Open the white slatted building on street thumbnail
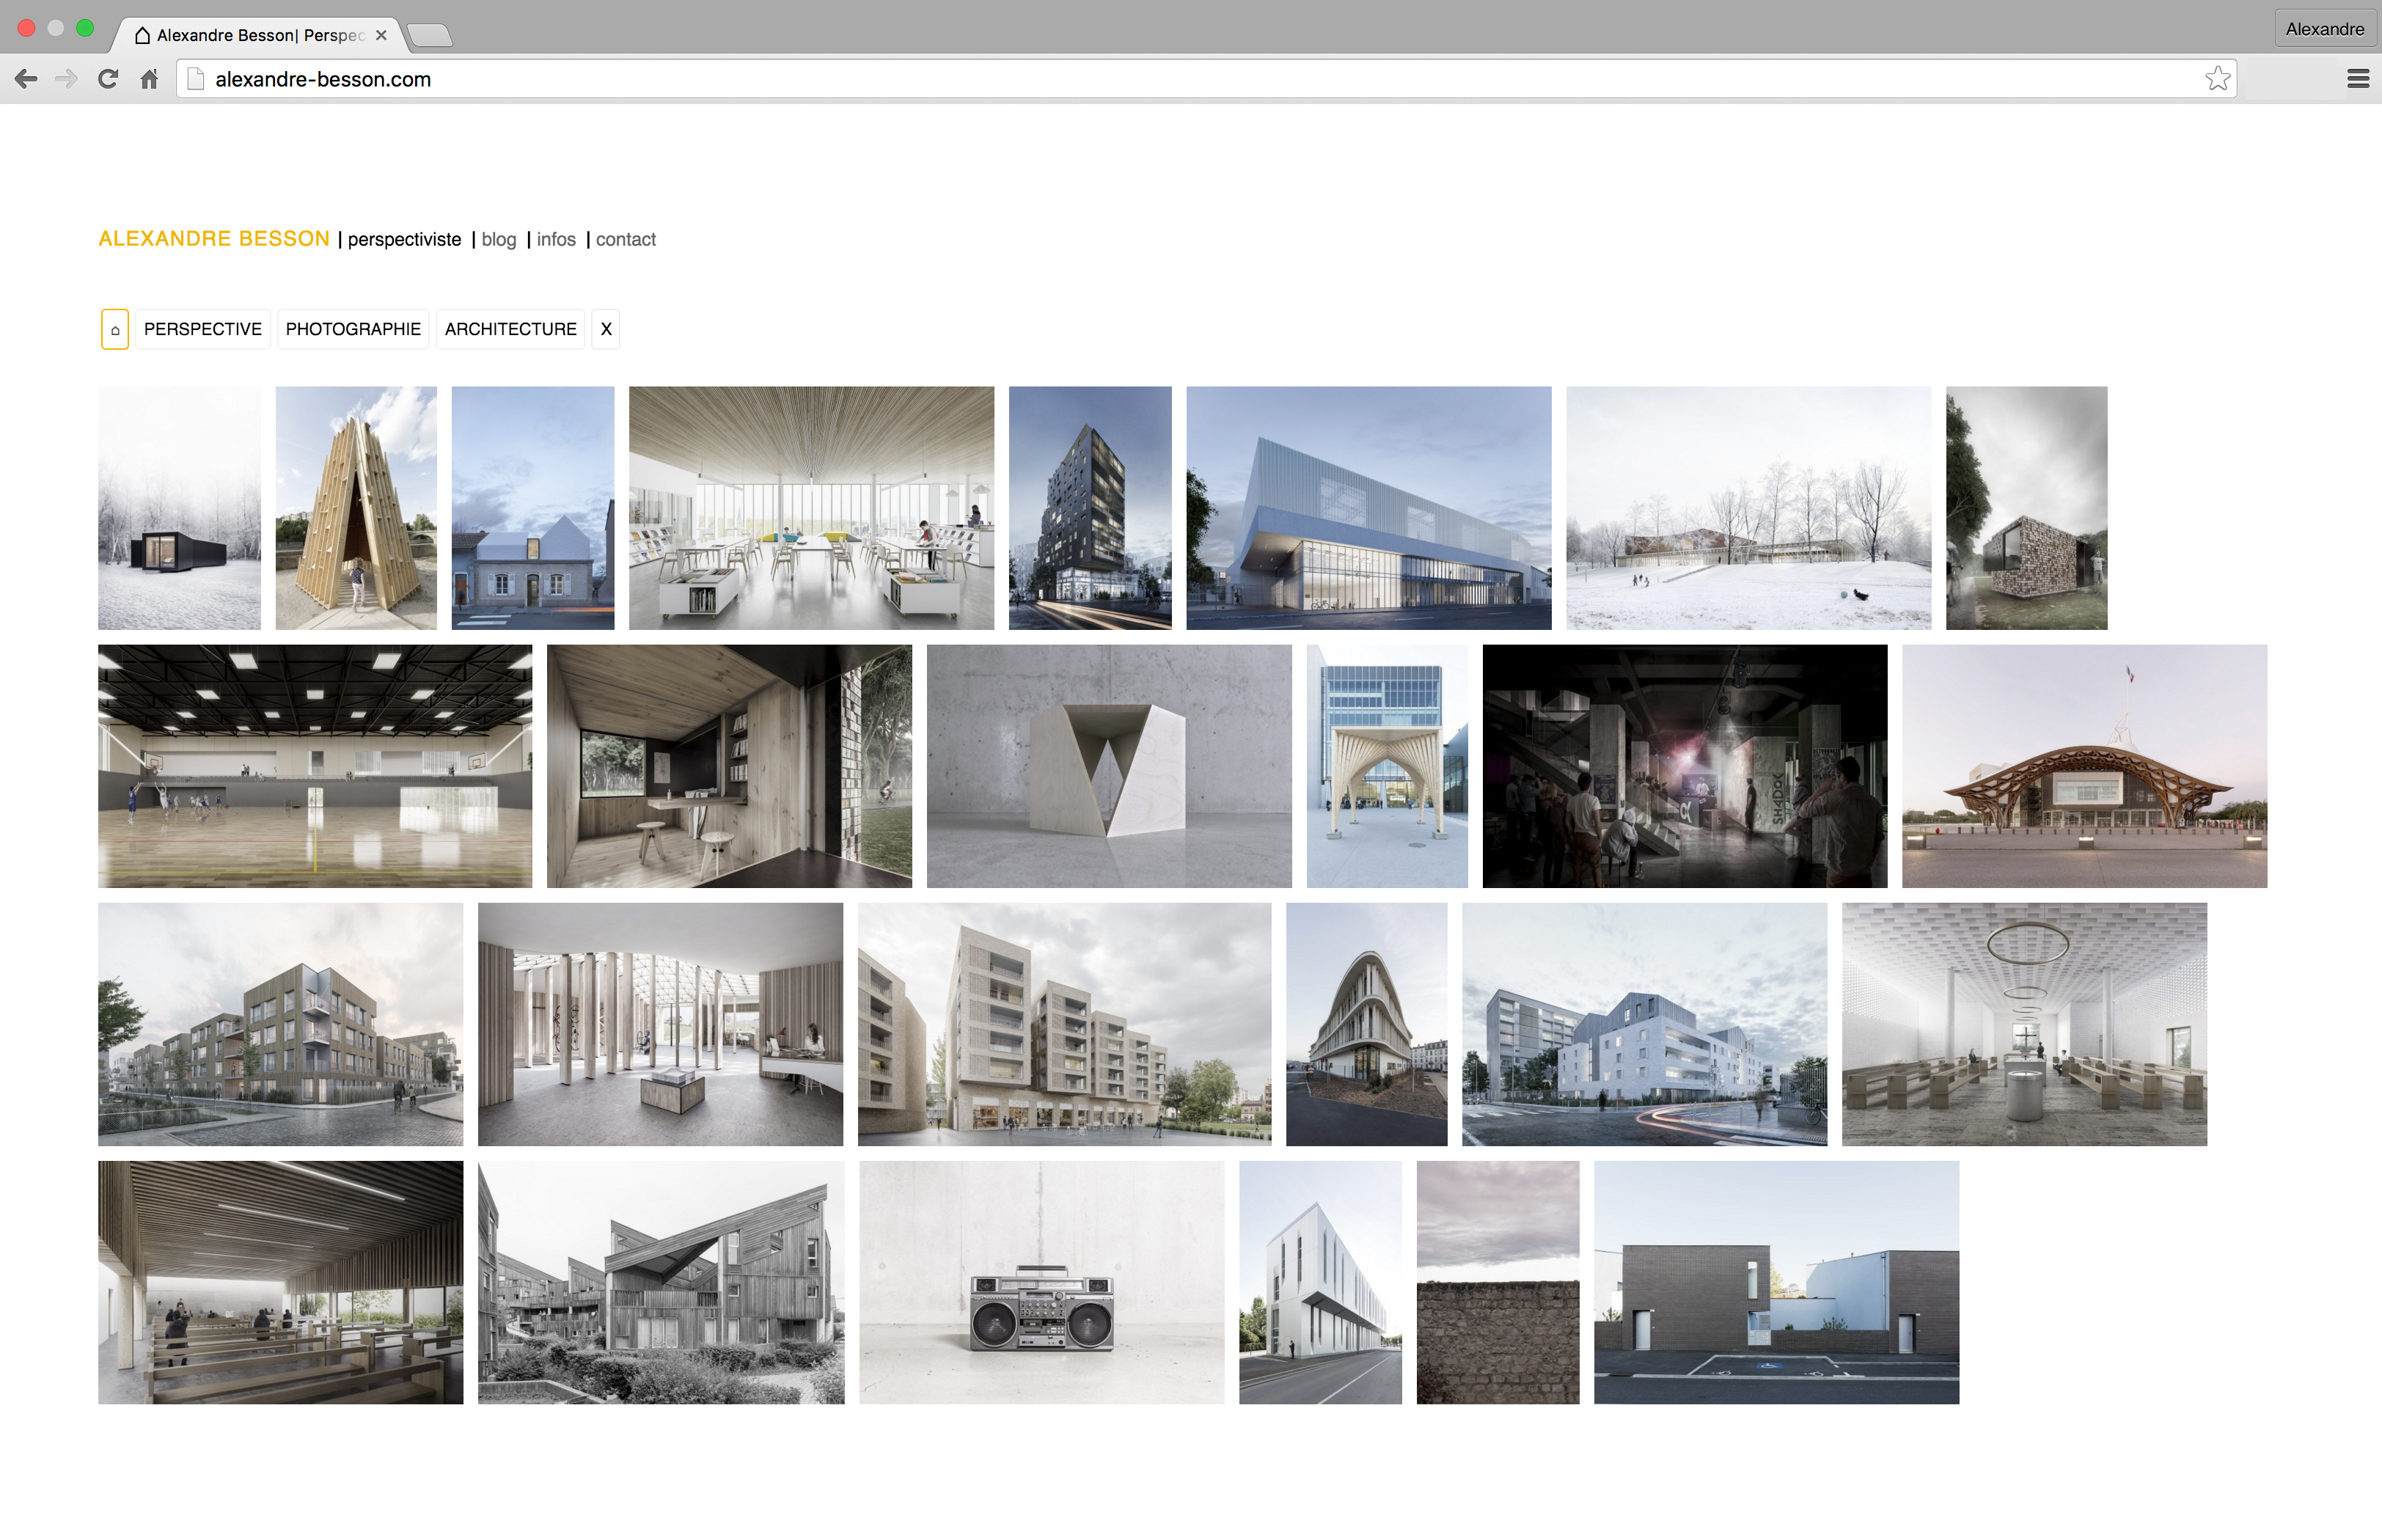The image size is (2382, 1540). point(1321,1282)
